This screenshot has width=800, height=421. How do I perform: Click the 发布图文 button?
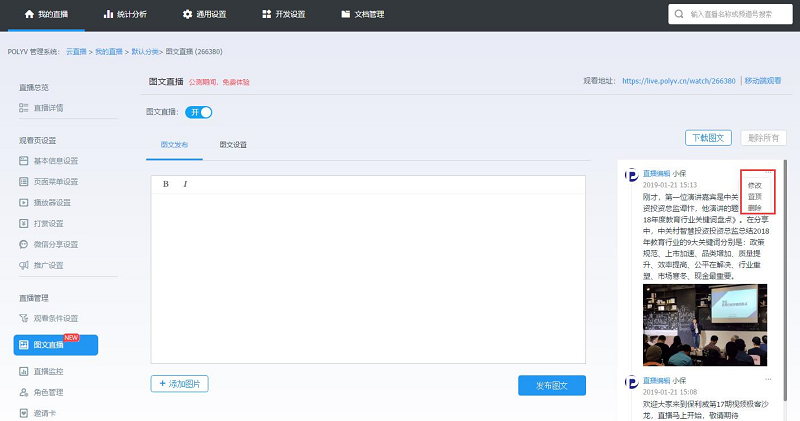[552, 385]
